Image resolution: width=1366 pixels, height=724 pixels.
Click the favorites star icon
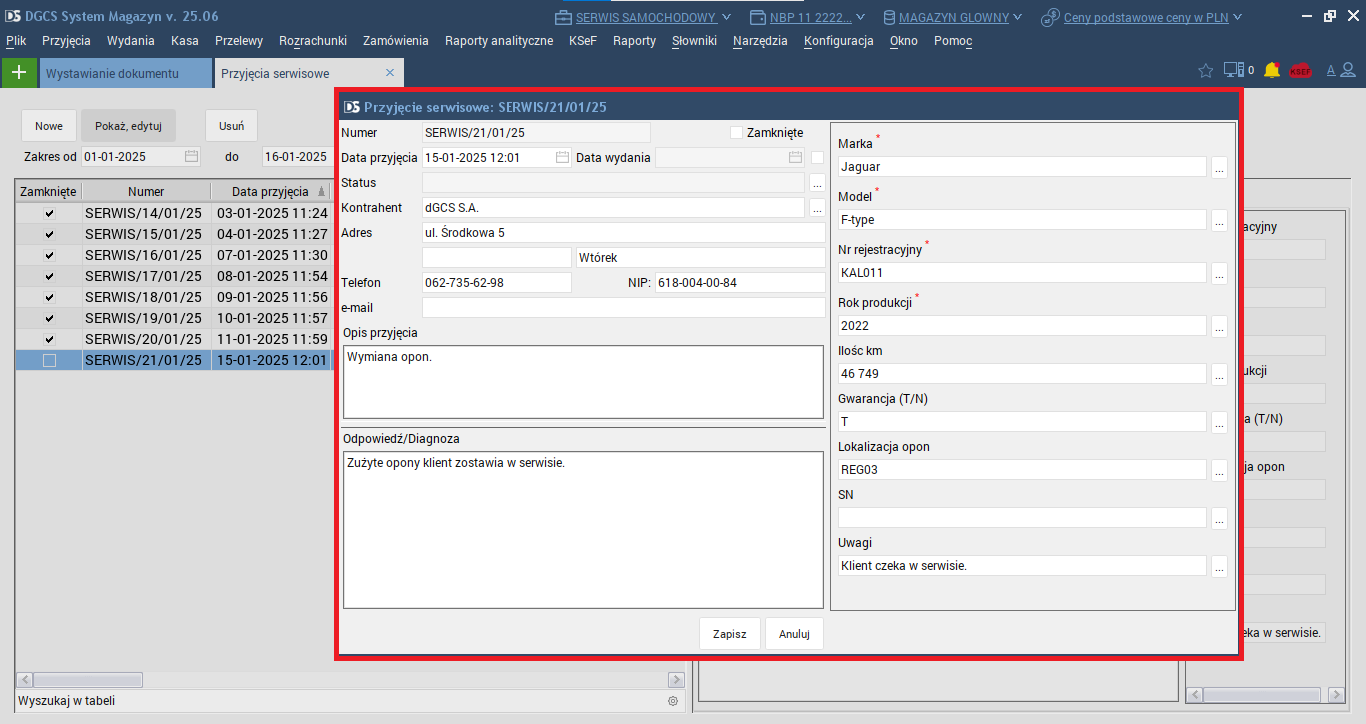pyautogui.click(x=1205, y=70)
